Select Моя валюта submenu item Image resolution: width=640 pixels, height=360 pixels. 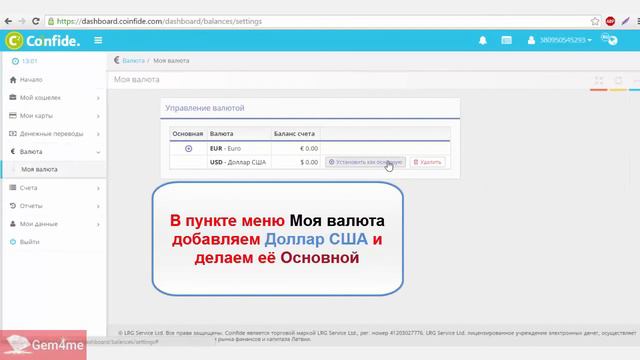[39, 169]
